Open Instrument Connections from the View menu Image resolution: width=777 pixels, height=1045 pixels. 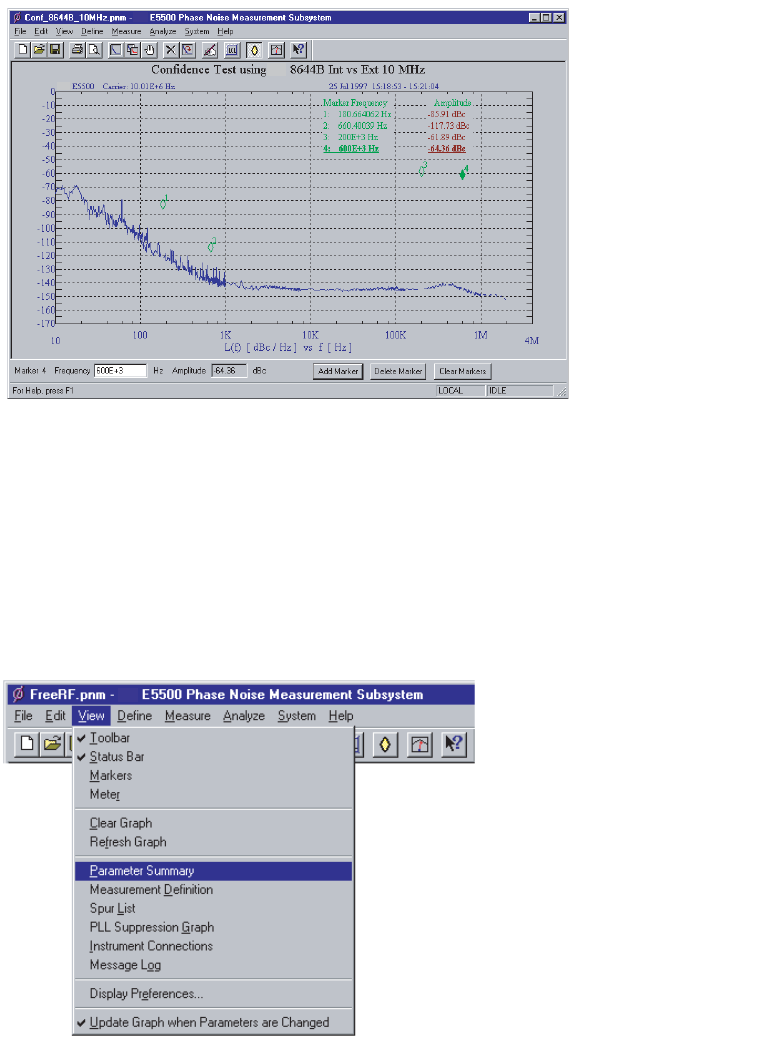click(x=213, y=946)
